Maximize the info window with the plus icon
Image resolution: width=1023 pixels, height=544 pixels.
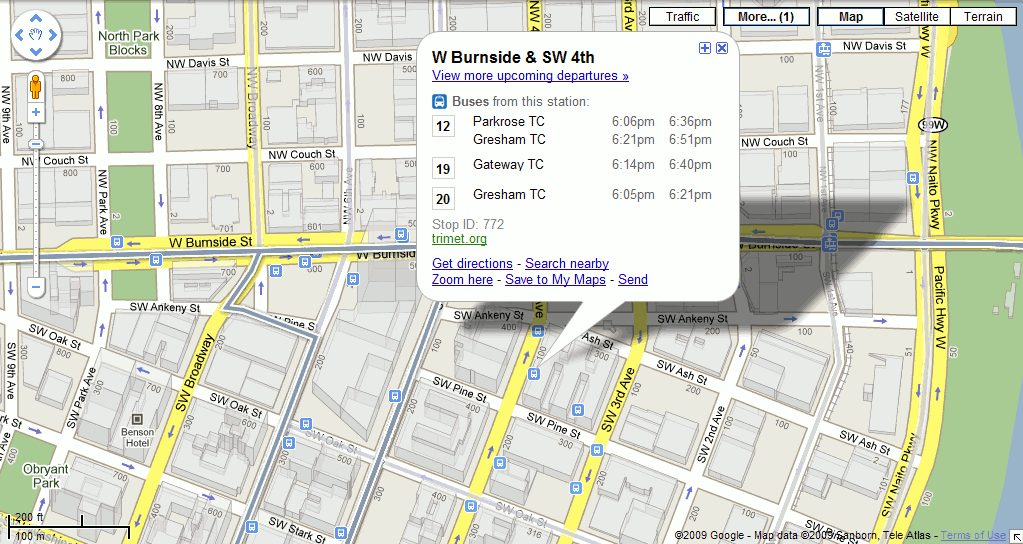(x=705, y=48)
